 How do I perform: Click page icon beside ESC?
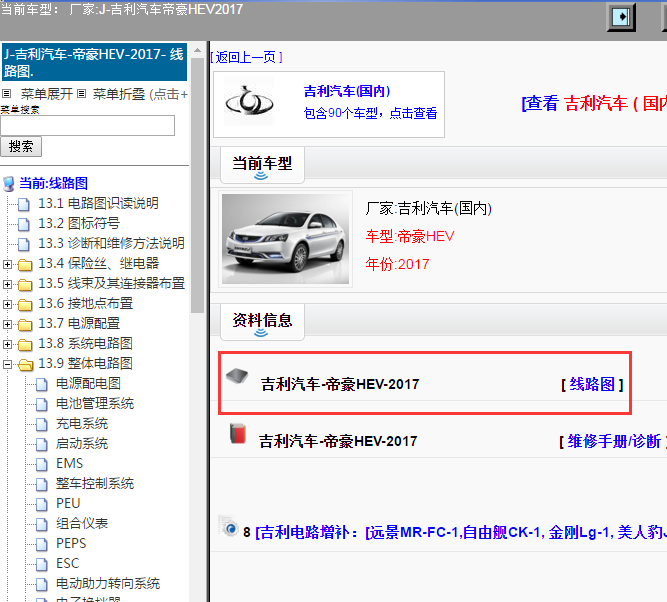pyautogui.click(x=42, y=564)
